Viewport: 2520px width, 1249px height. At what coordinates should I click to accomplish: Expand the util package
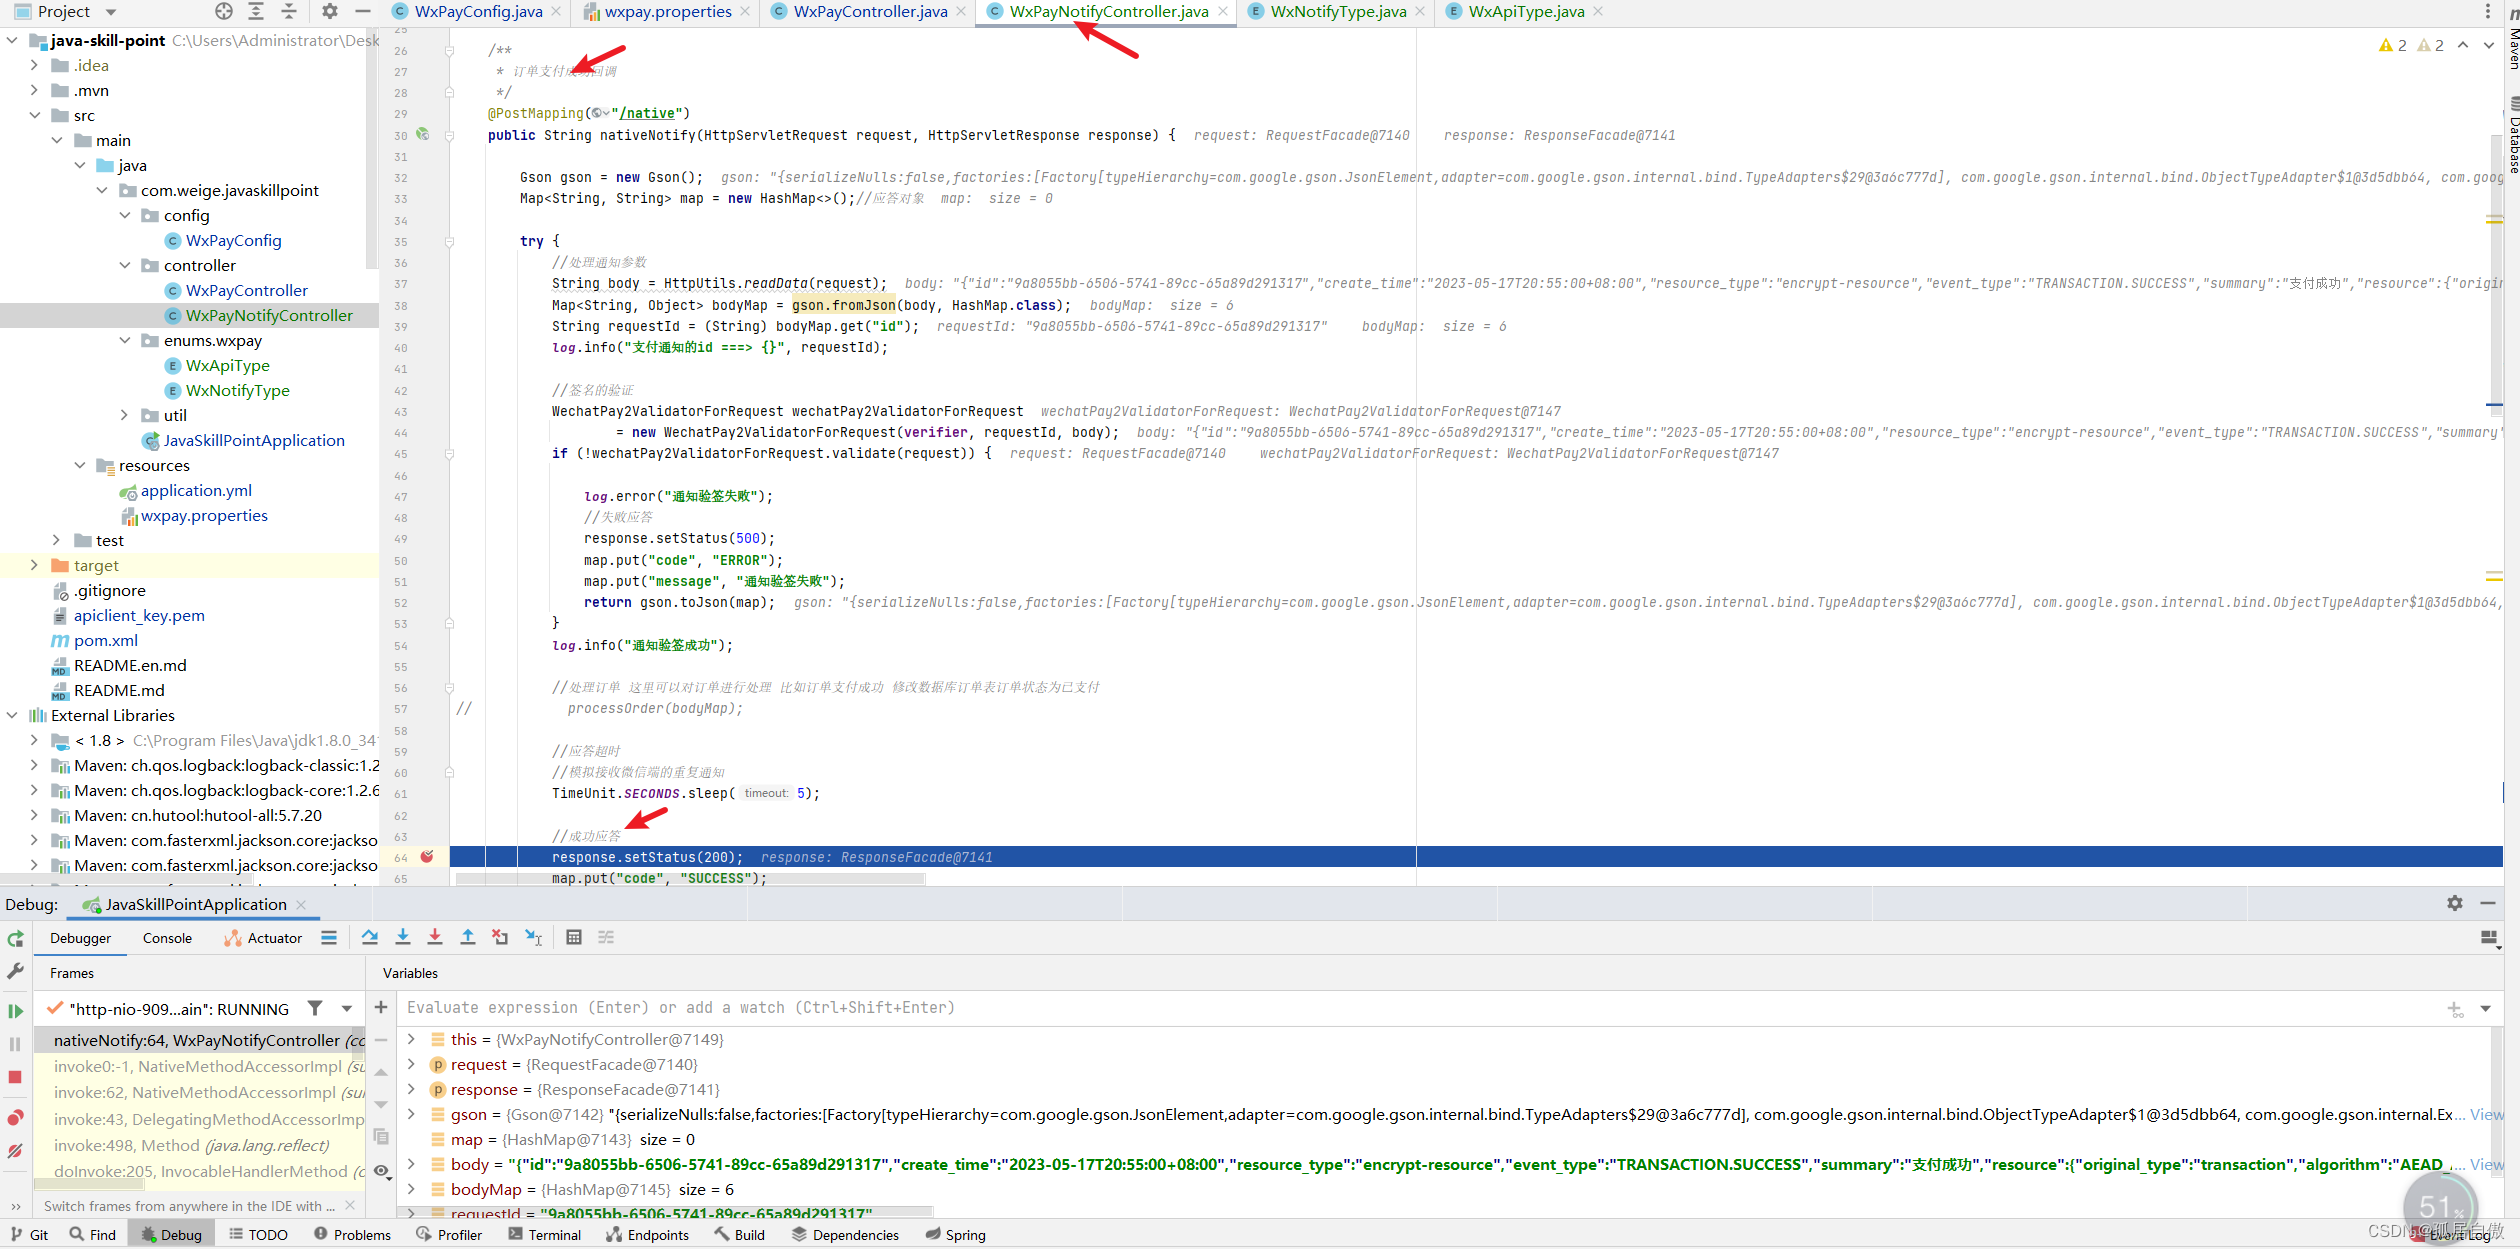tap(125, 415)
